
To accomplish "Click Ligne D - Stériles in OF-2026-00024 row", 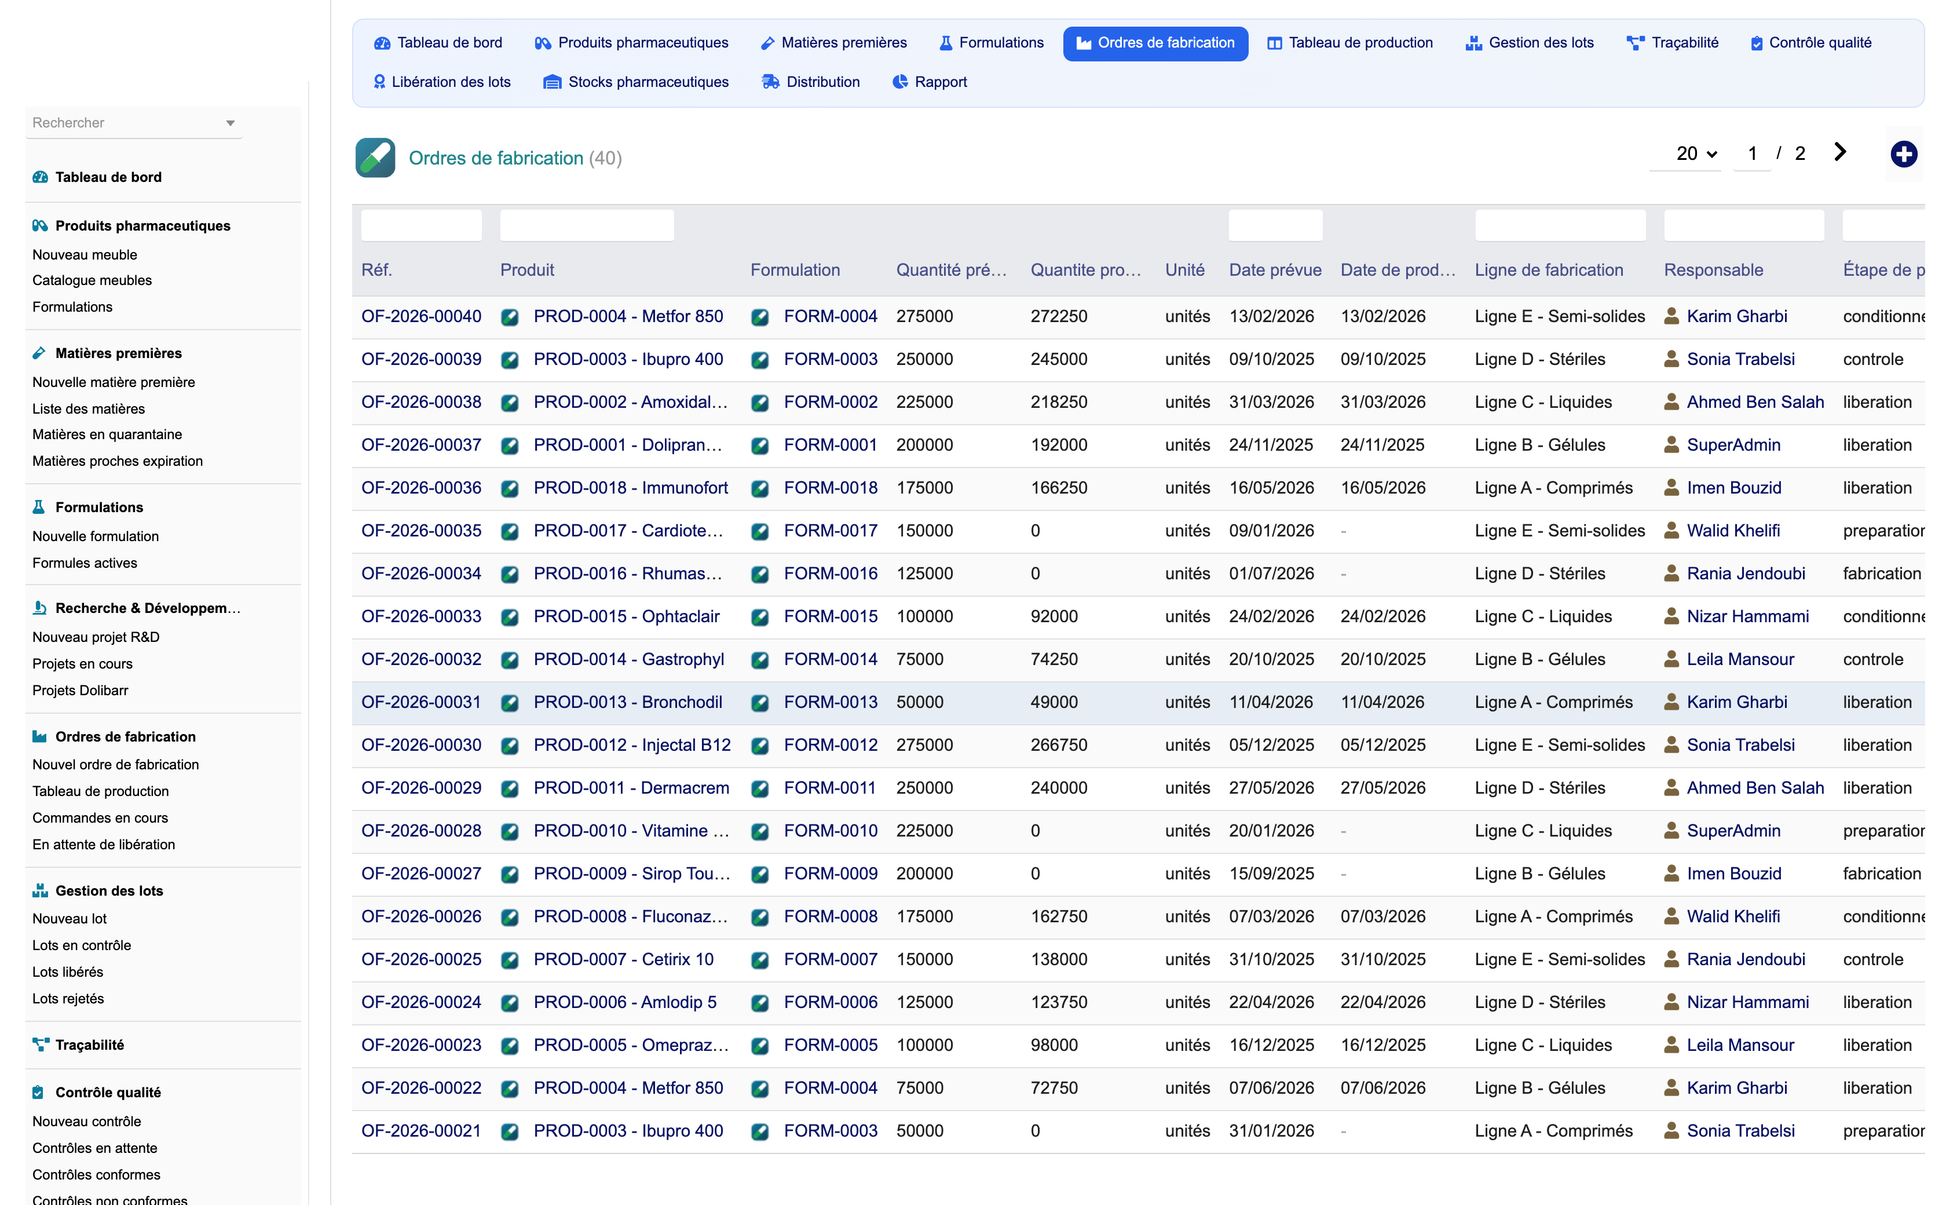I will click(x=1540, y=1002).
